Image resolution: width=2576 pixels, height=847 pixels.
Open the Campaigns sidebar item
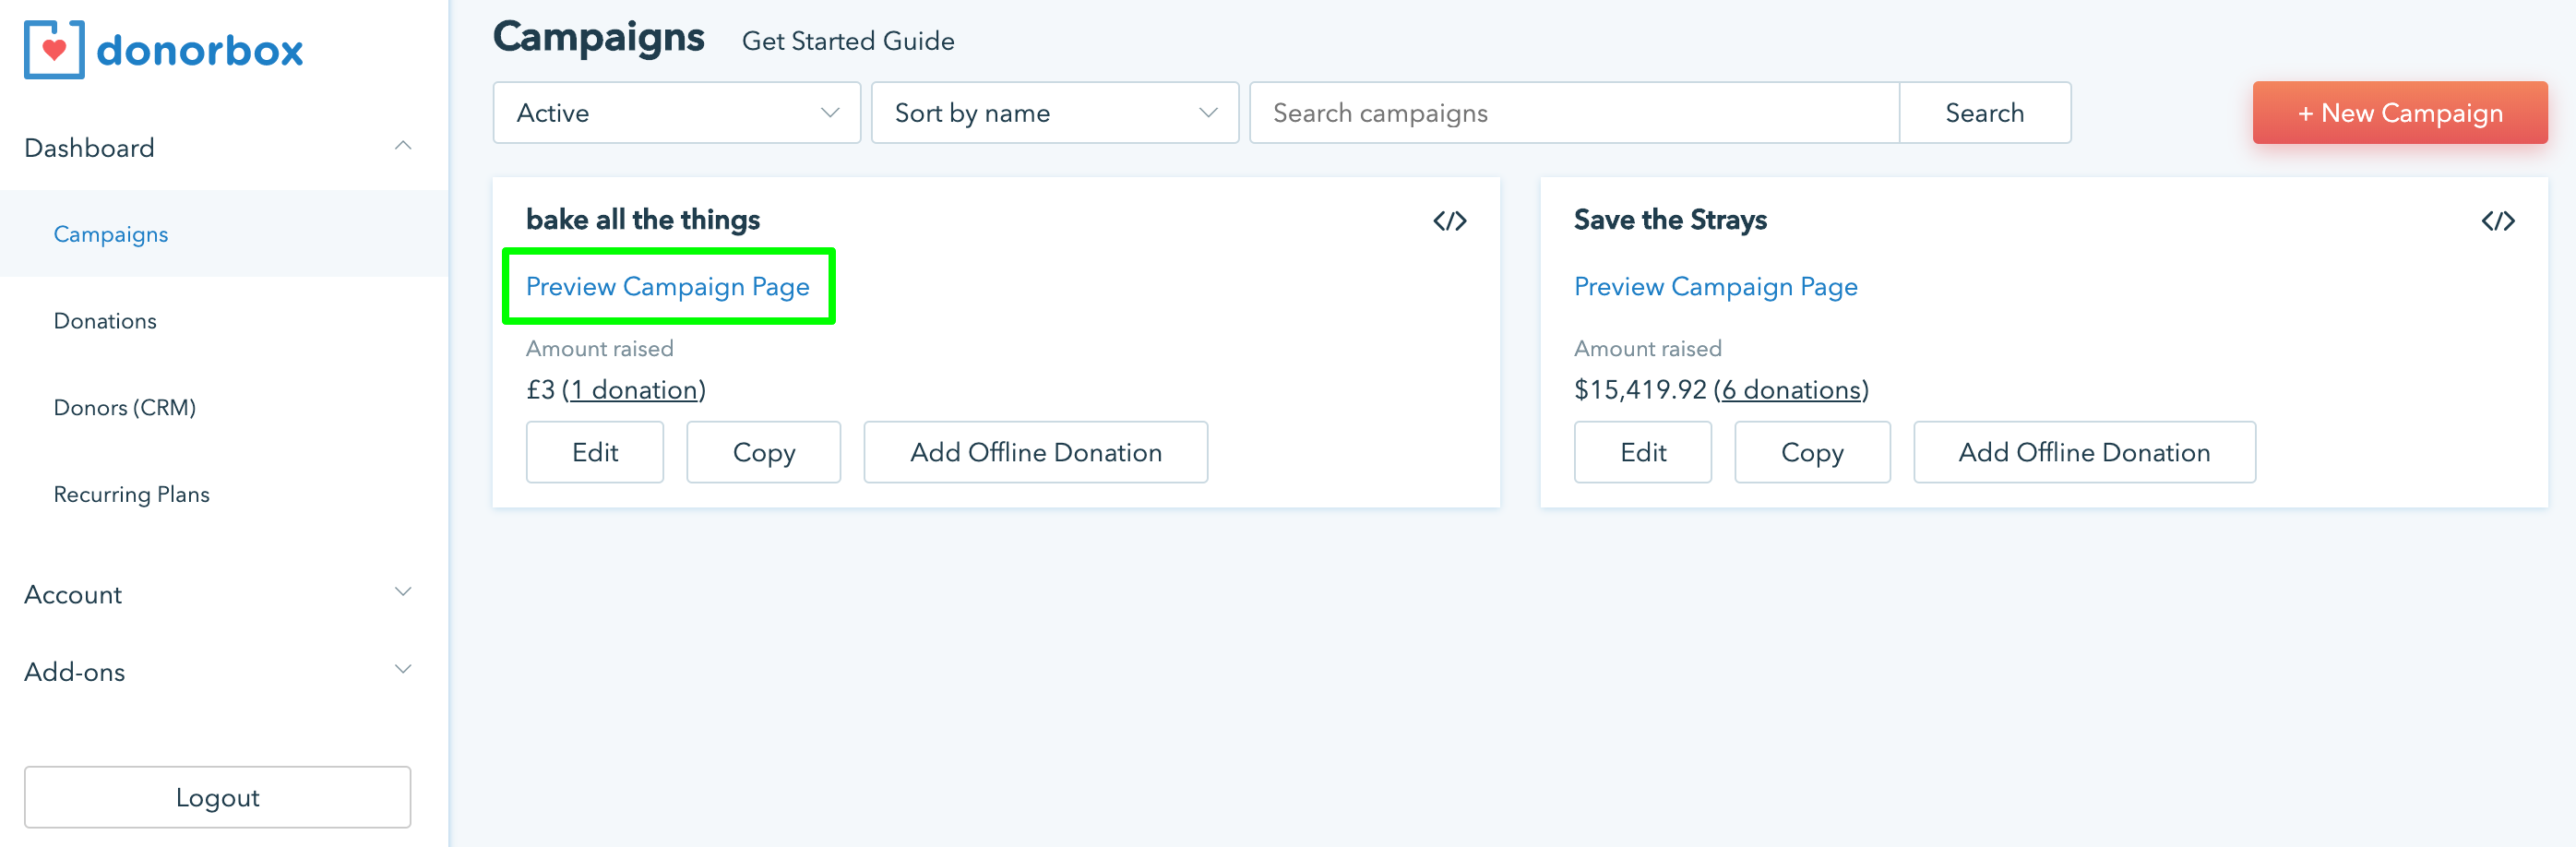point(111,234)
